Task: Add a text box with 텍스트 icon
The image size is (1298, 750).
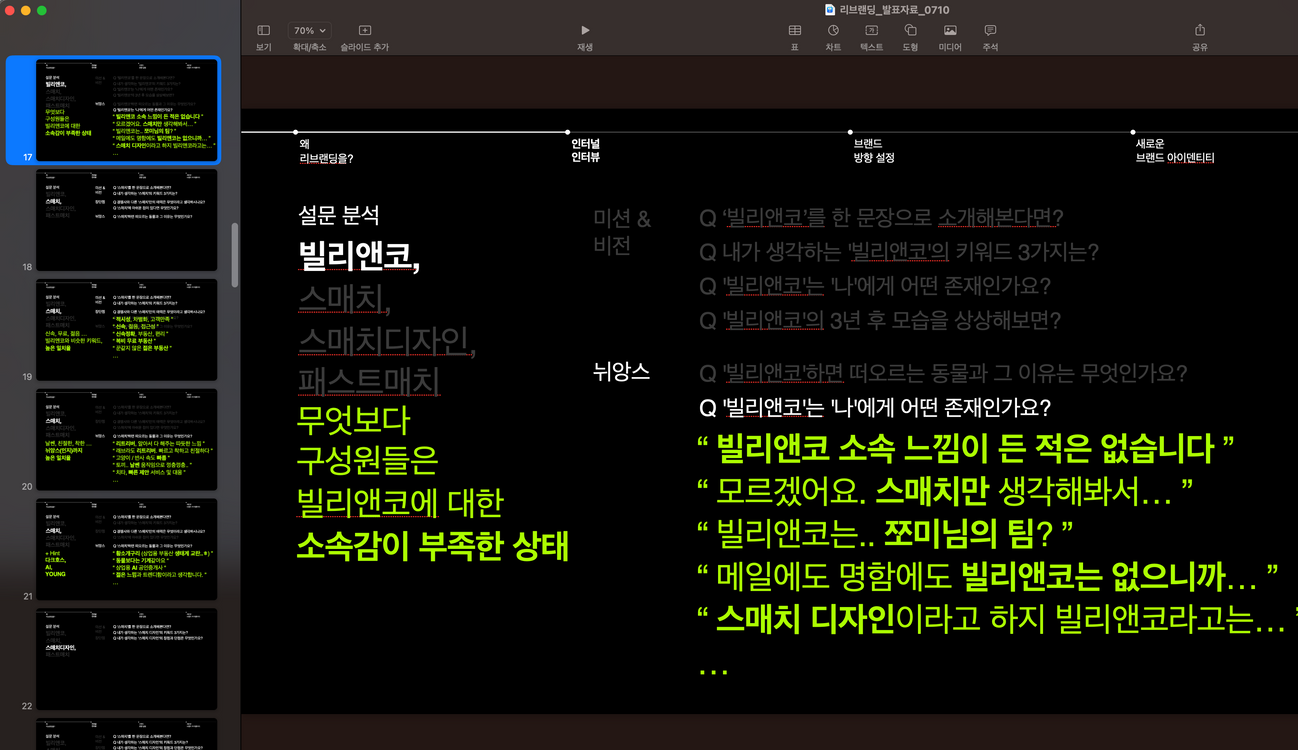Action: 871,31
